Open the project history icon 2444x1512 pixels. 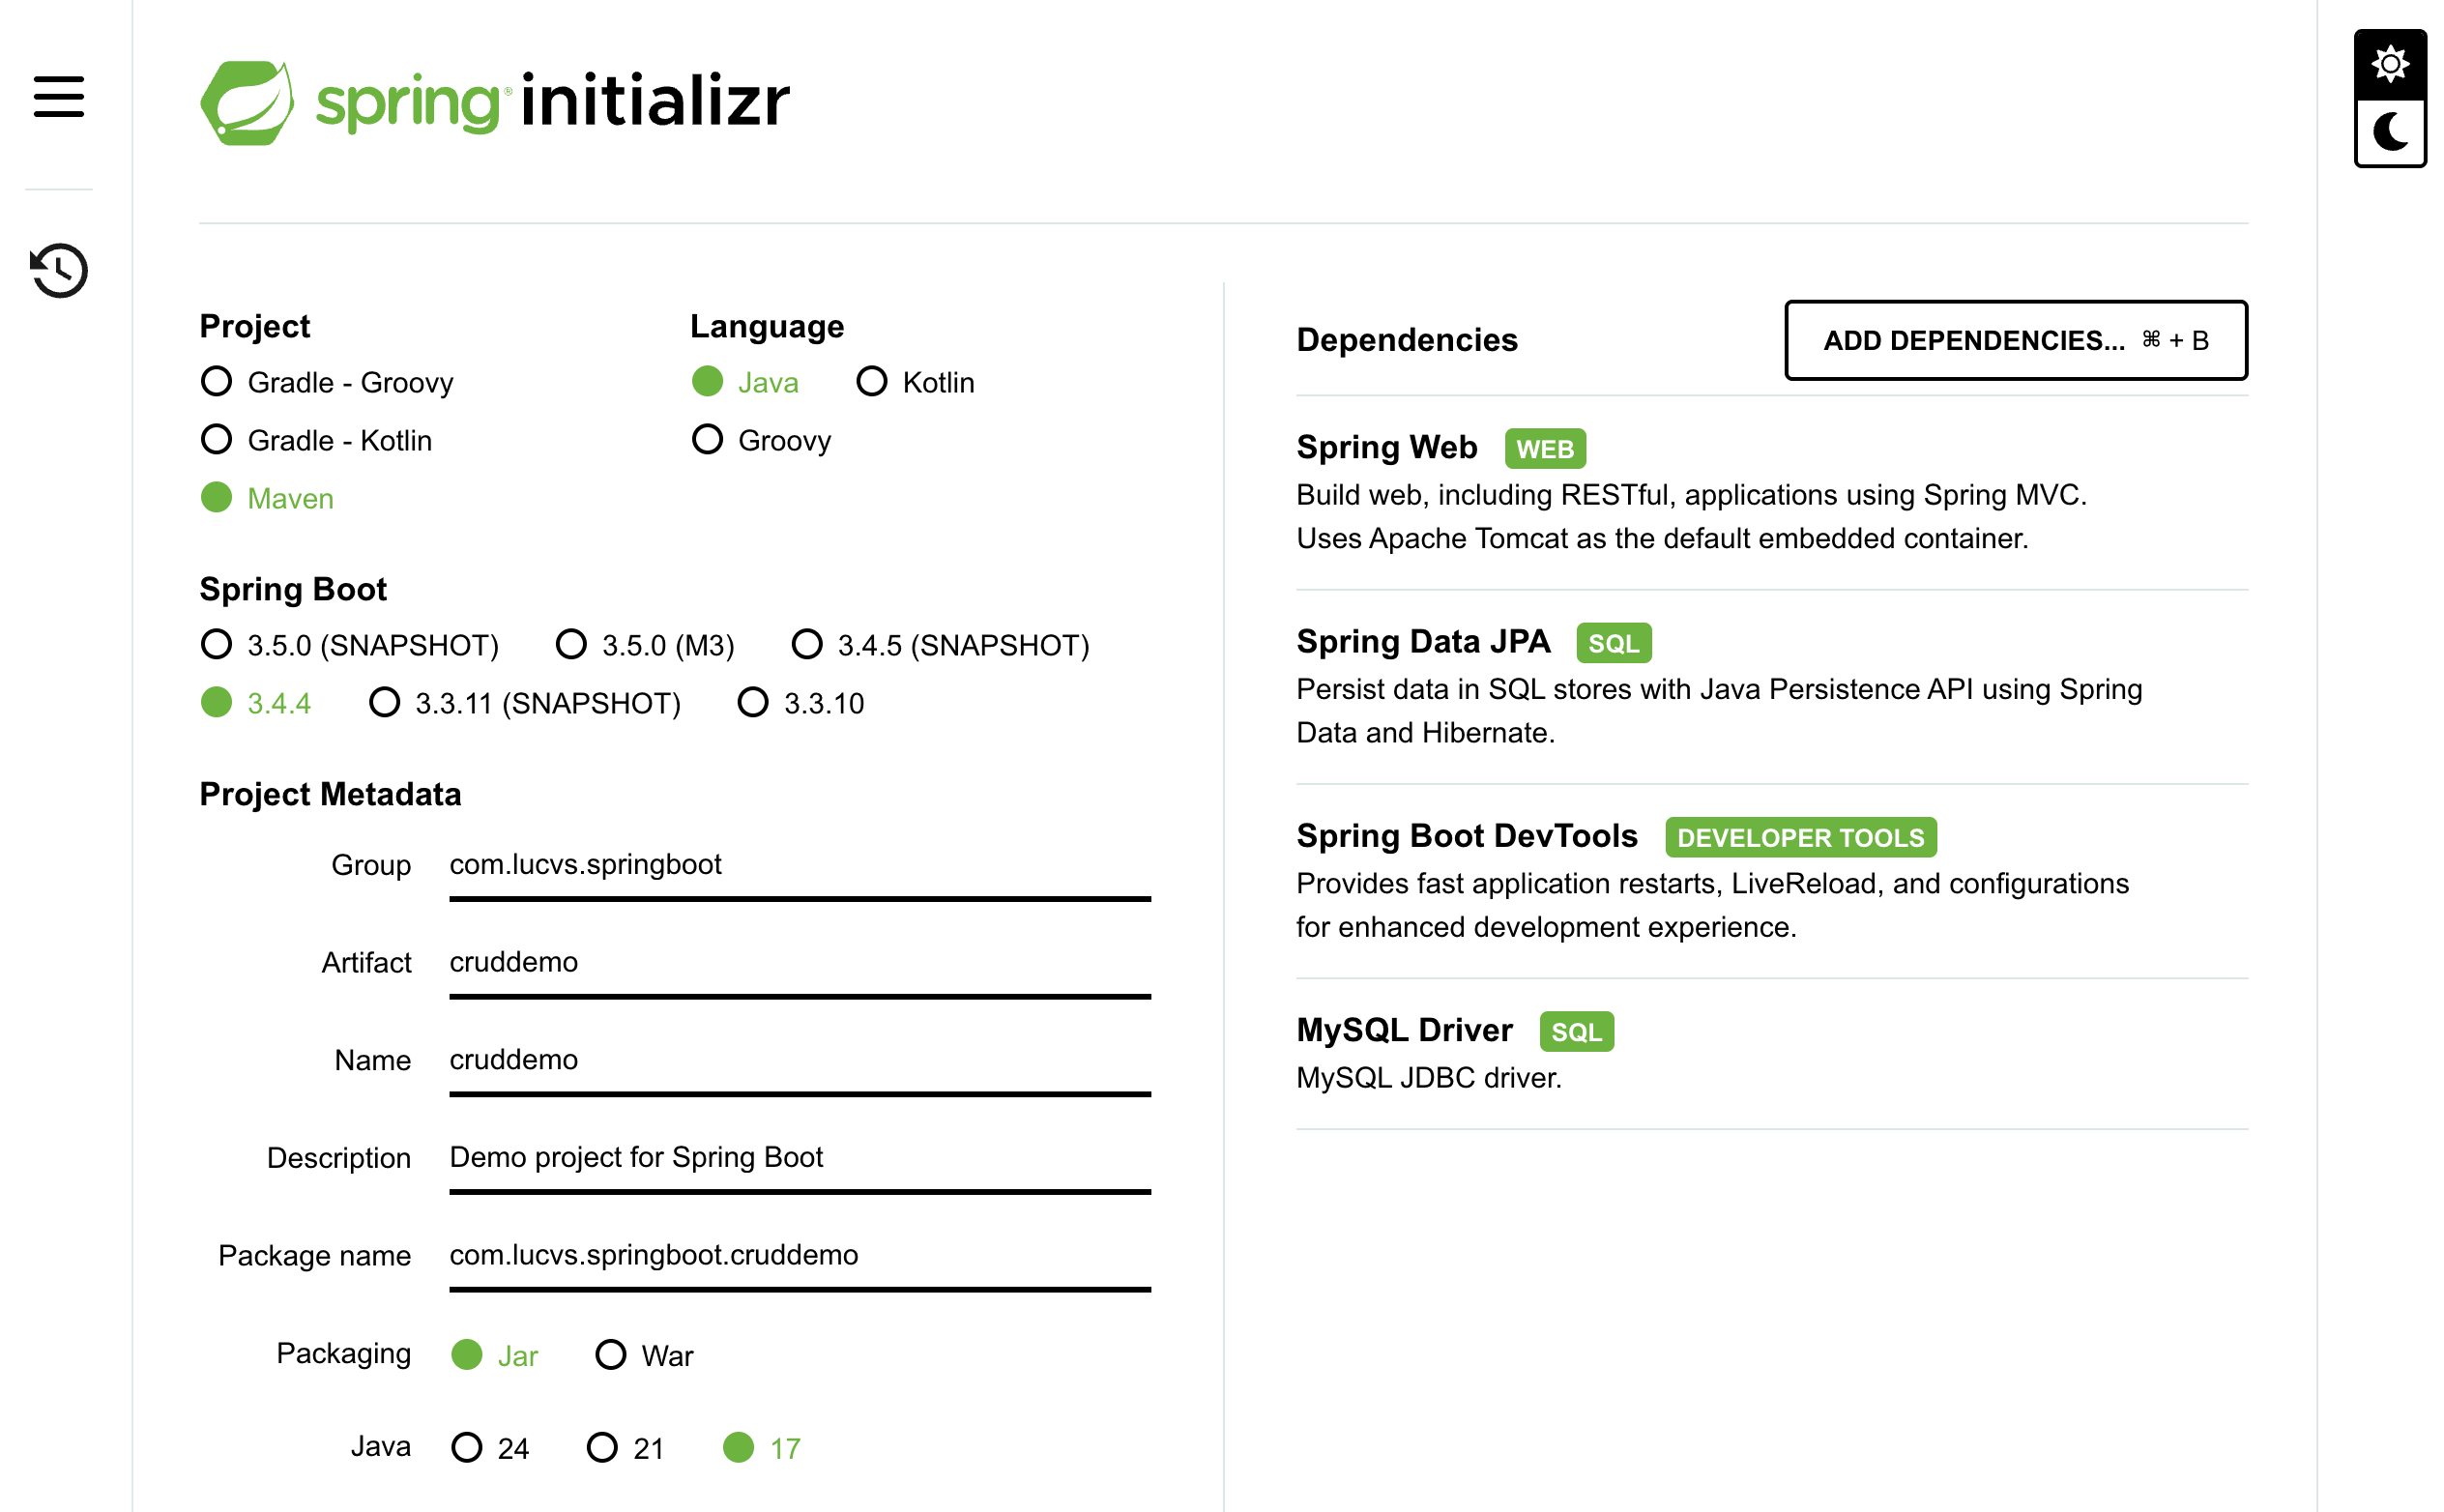(59, 270)
